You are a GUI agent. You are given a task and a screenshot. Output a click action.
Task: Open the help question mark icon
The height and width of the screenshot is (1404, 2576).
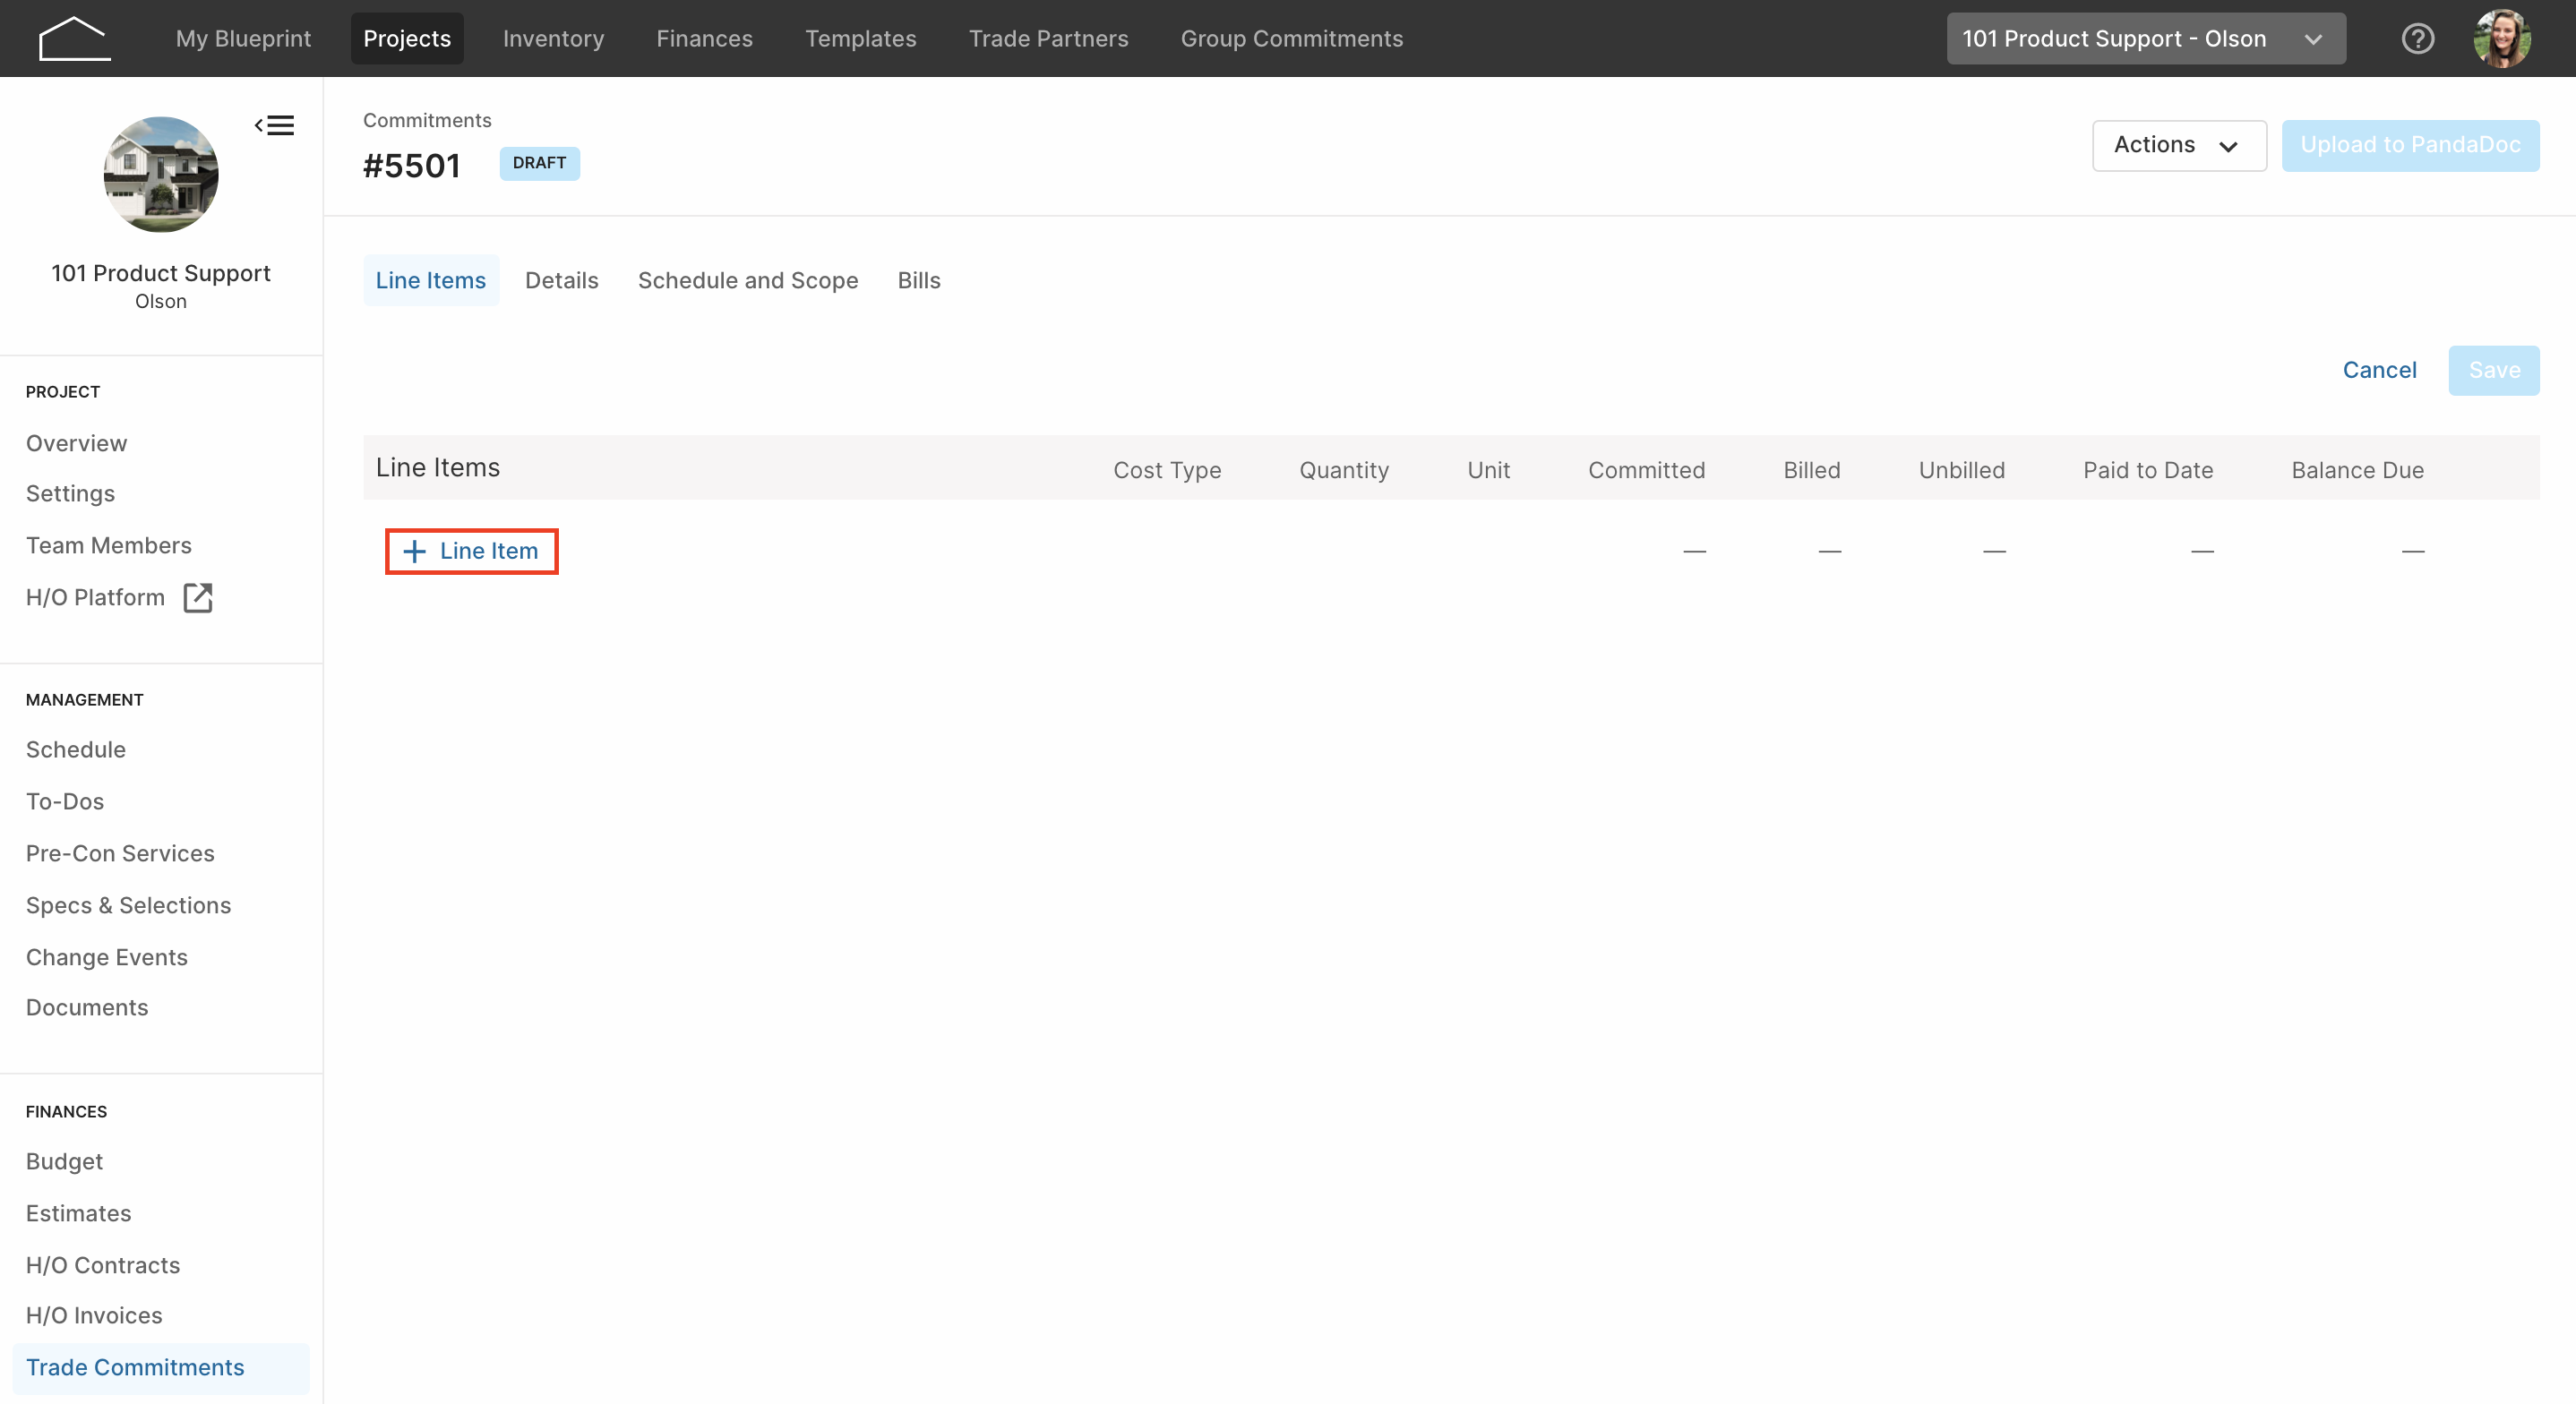tap(2417, 39)
